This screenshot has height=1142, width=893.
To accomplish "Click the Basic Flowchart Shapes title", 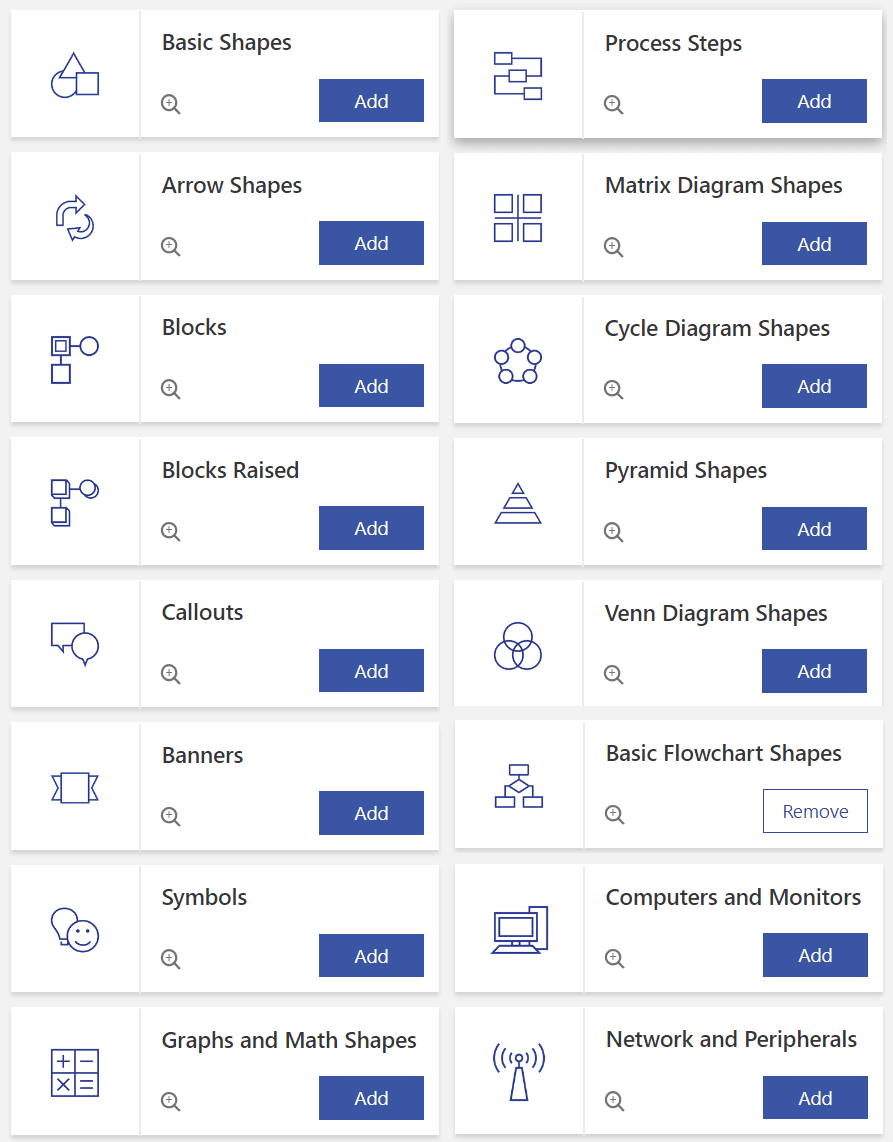I will pyautogui.click(x=724, y=754).
